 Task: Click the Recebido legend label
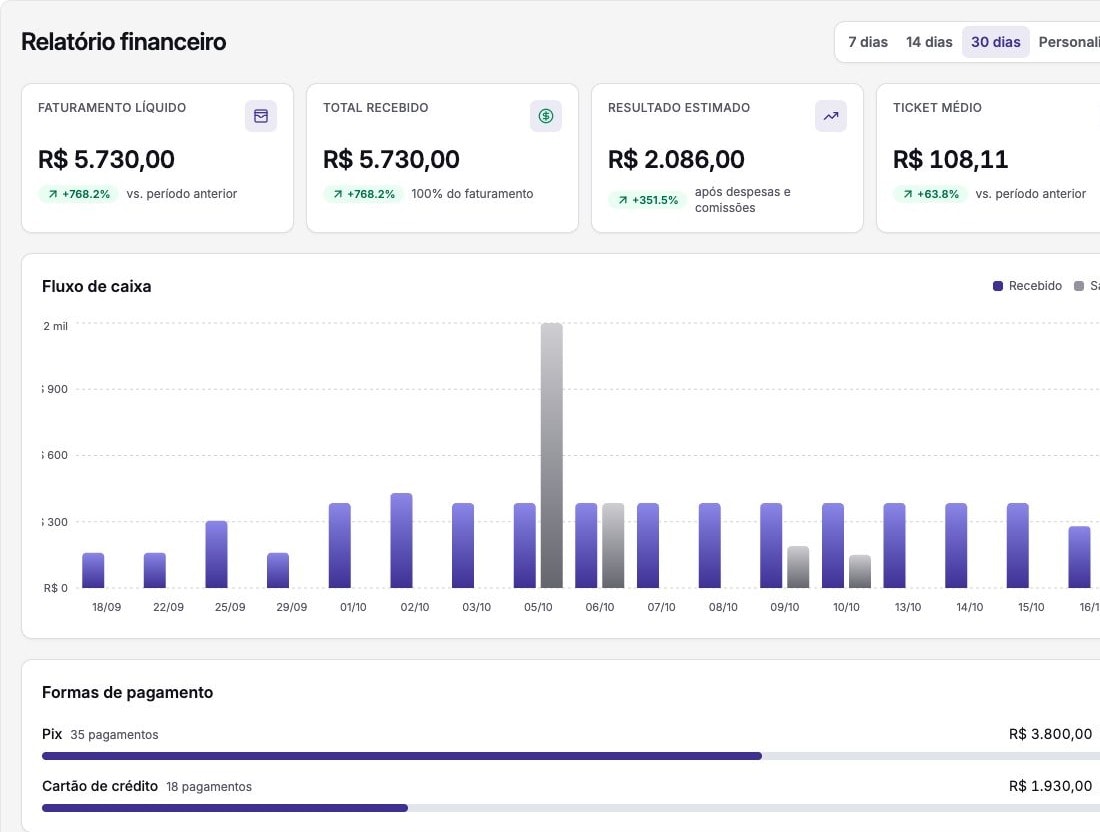pos(1035,286)
